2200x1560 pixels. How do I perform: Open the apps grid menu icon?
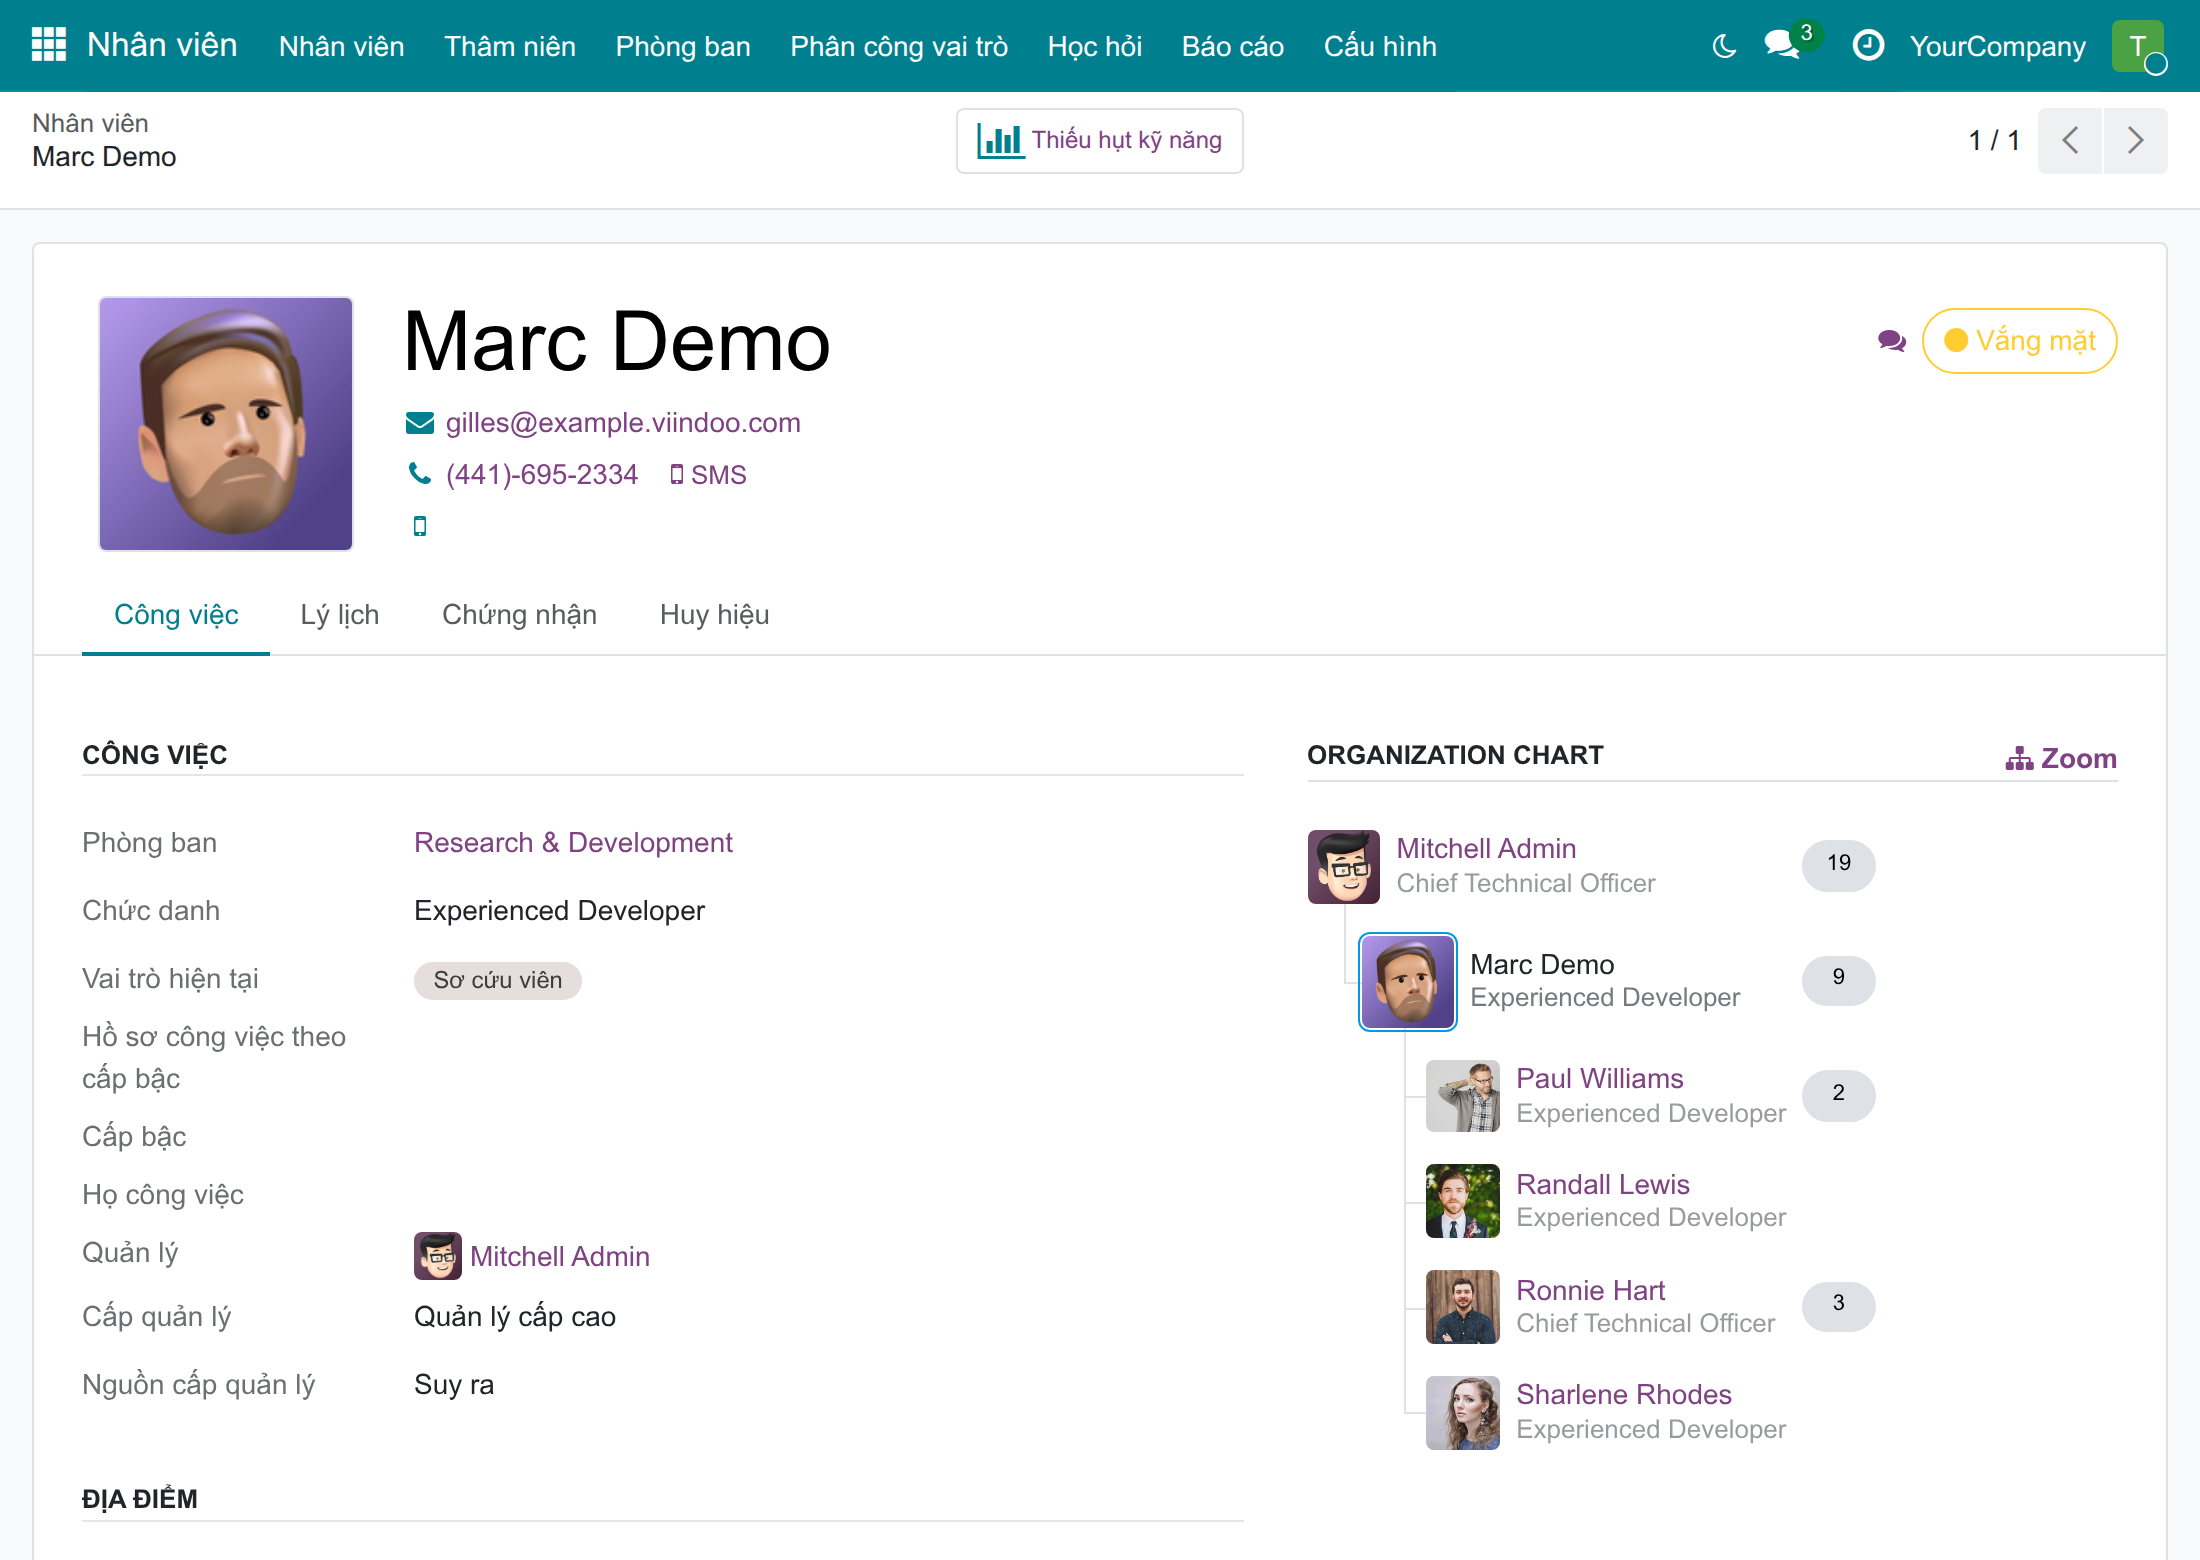(x=49, y=45)
